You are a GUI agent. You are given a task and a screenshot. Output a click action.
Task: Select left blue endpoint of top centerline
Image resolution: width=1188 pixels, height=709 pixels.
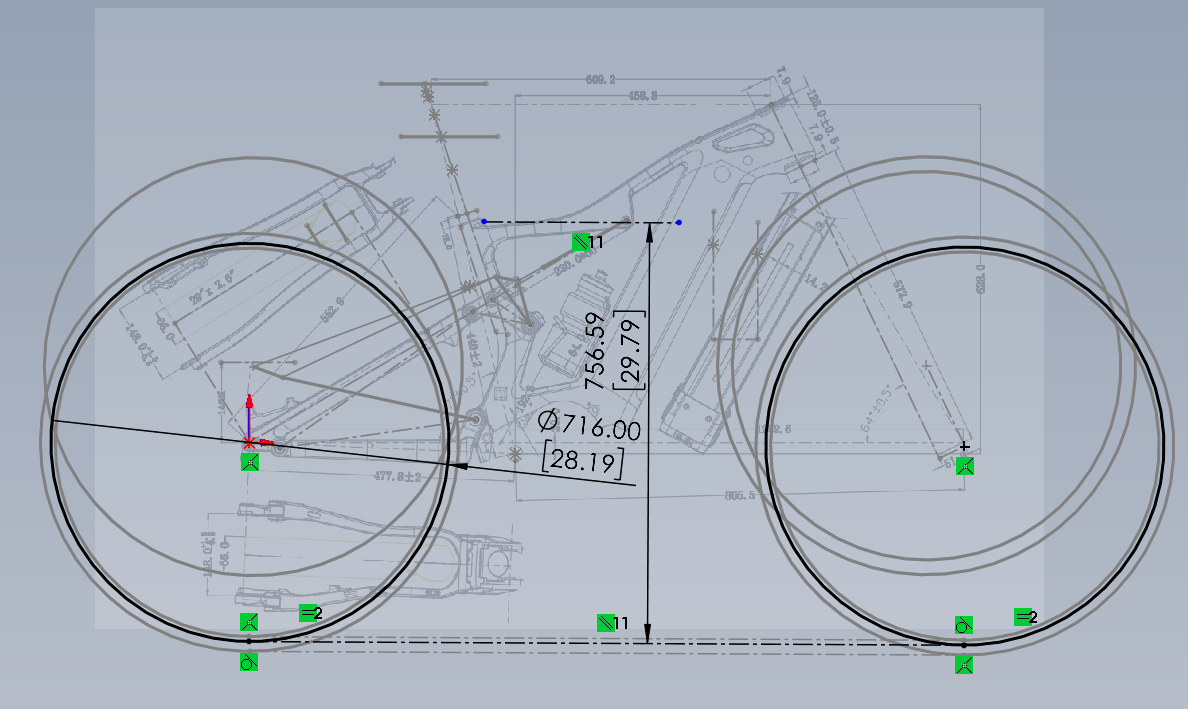point(484,221)
